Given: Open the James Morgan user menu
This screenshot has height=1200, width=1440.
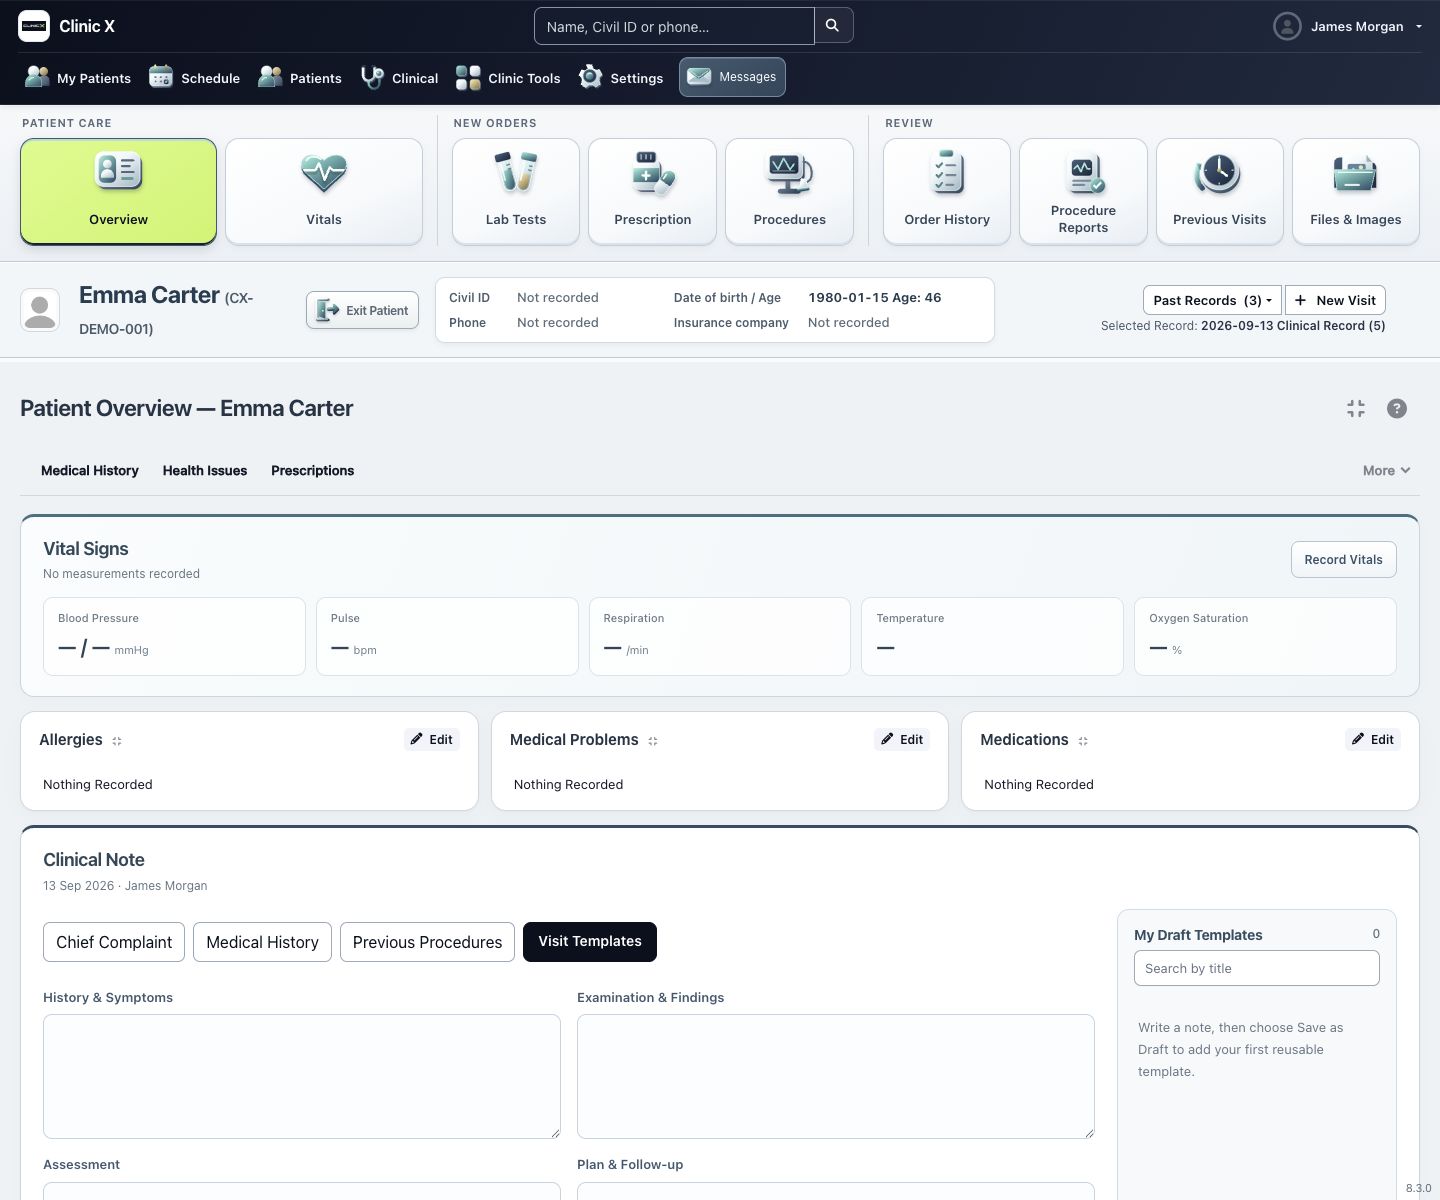Looking at the screenshot, I should 1348,26.
